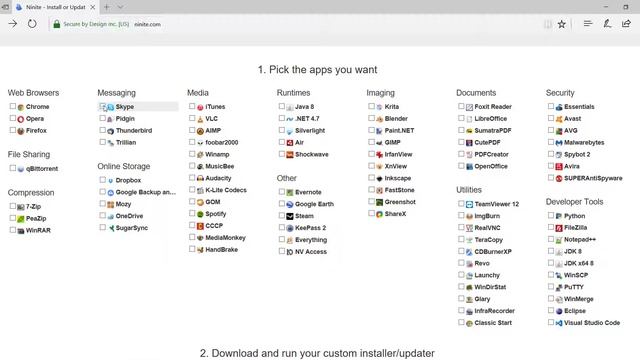Click the Foxit Reader label

(493, 107)
